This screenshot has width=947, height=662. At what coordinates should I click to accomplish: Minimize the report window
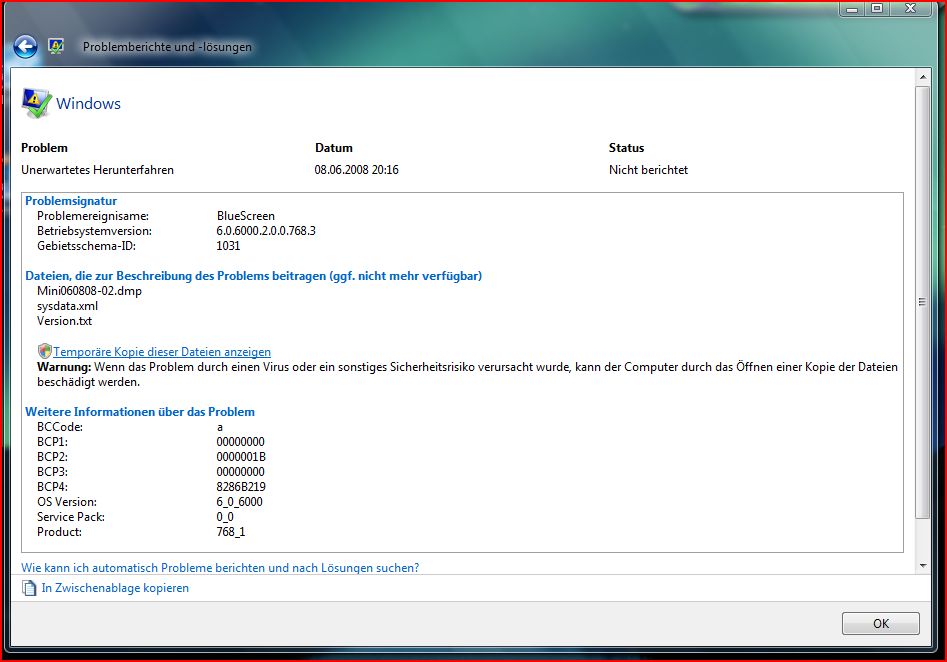(852, 8)
